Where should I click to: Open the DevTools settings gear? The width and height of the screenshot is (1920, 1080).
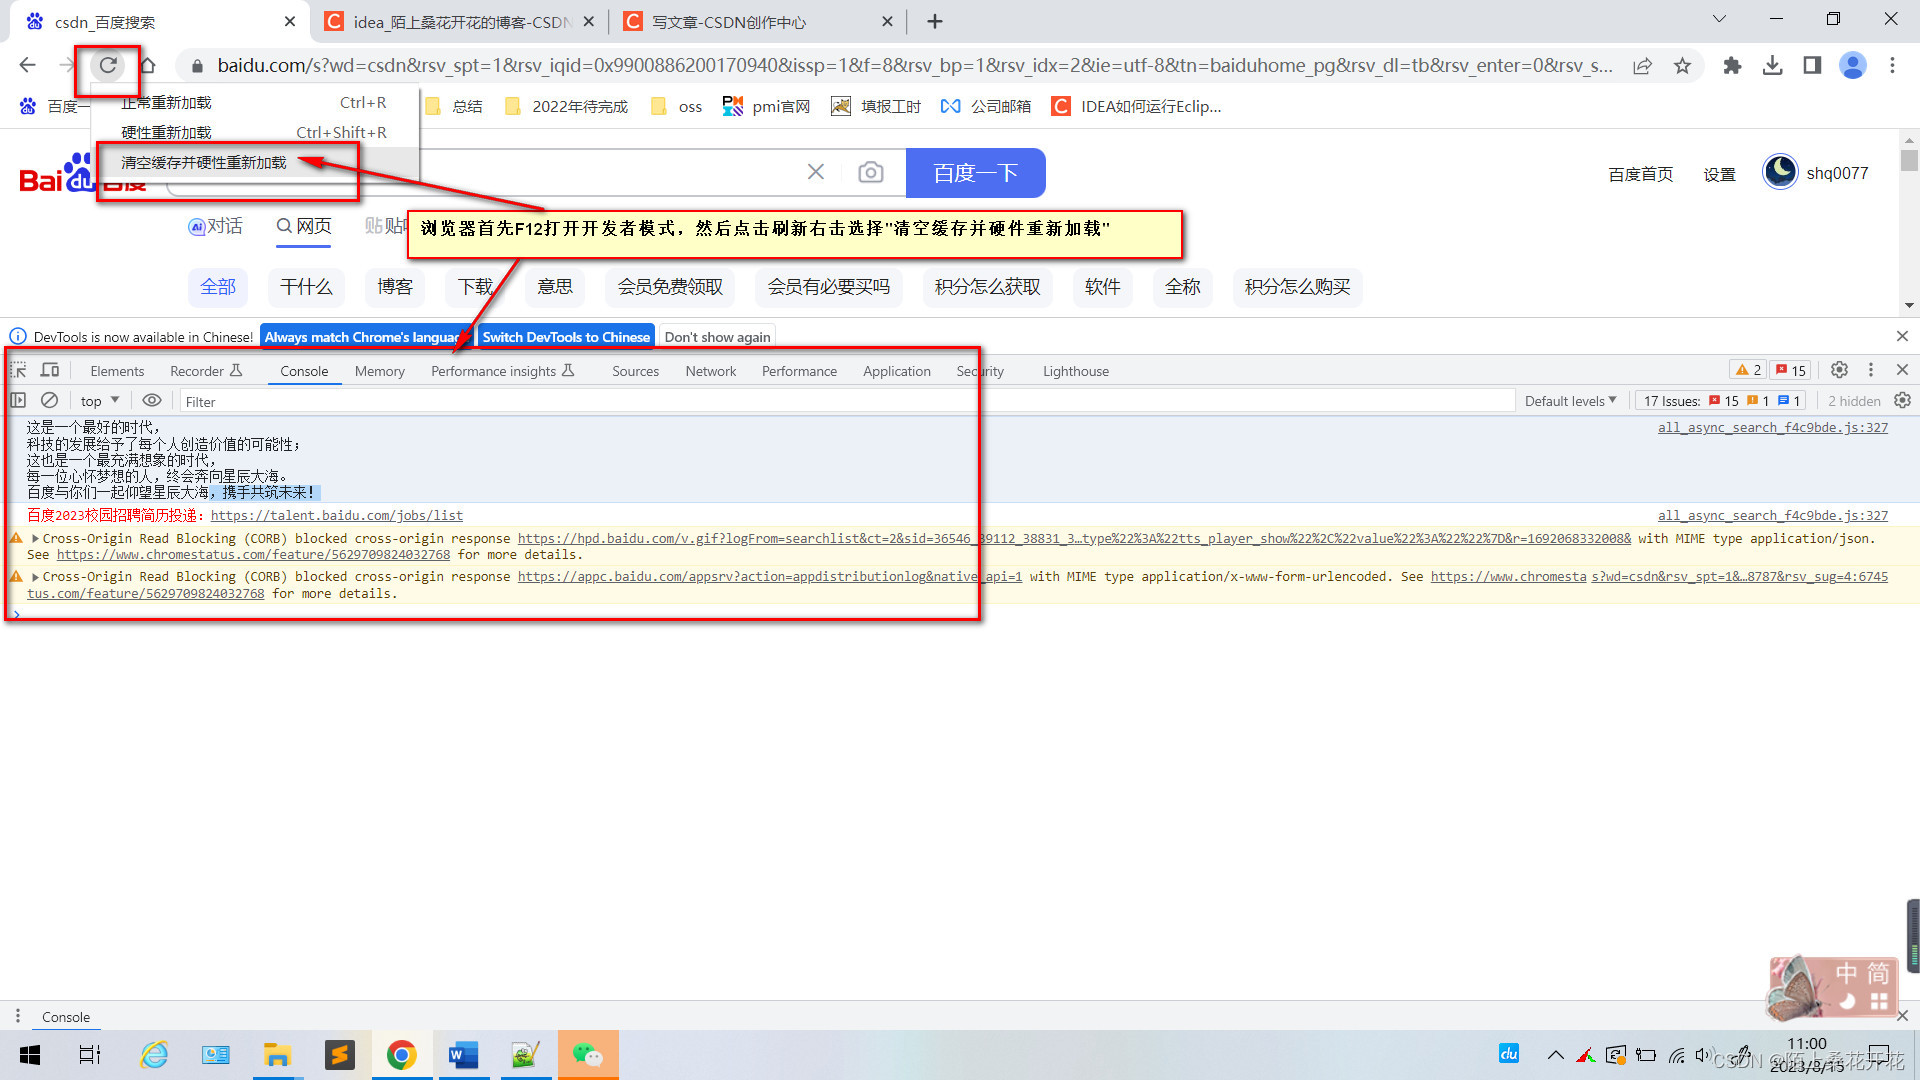pyautogui.click(x=1839, y=370)
